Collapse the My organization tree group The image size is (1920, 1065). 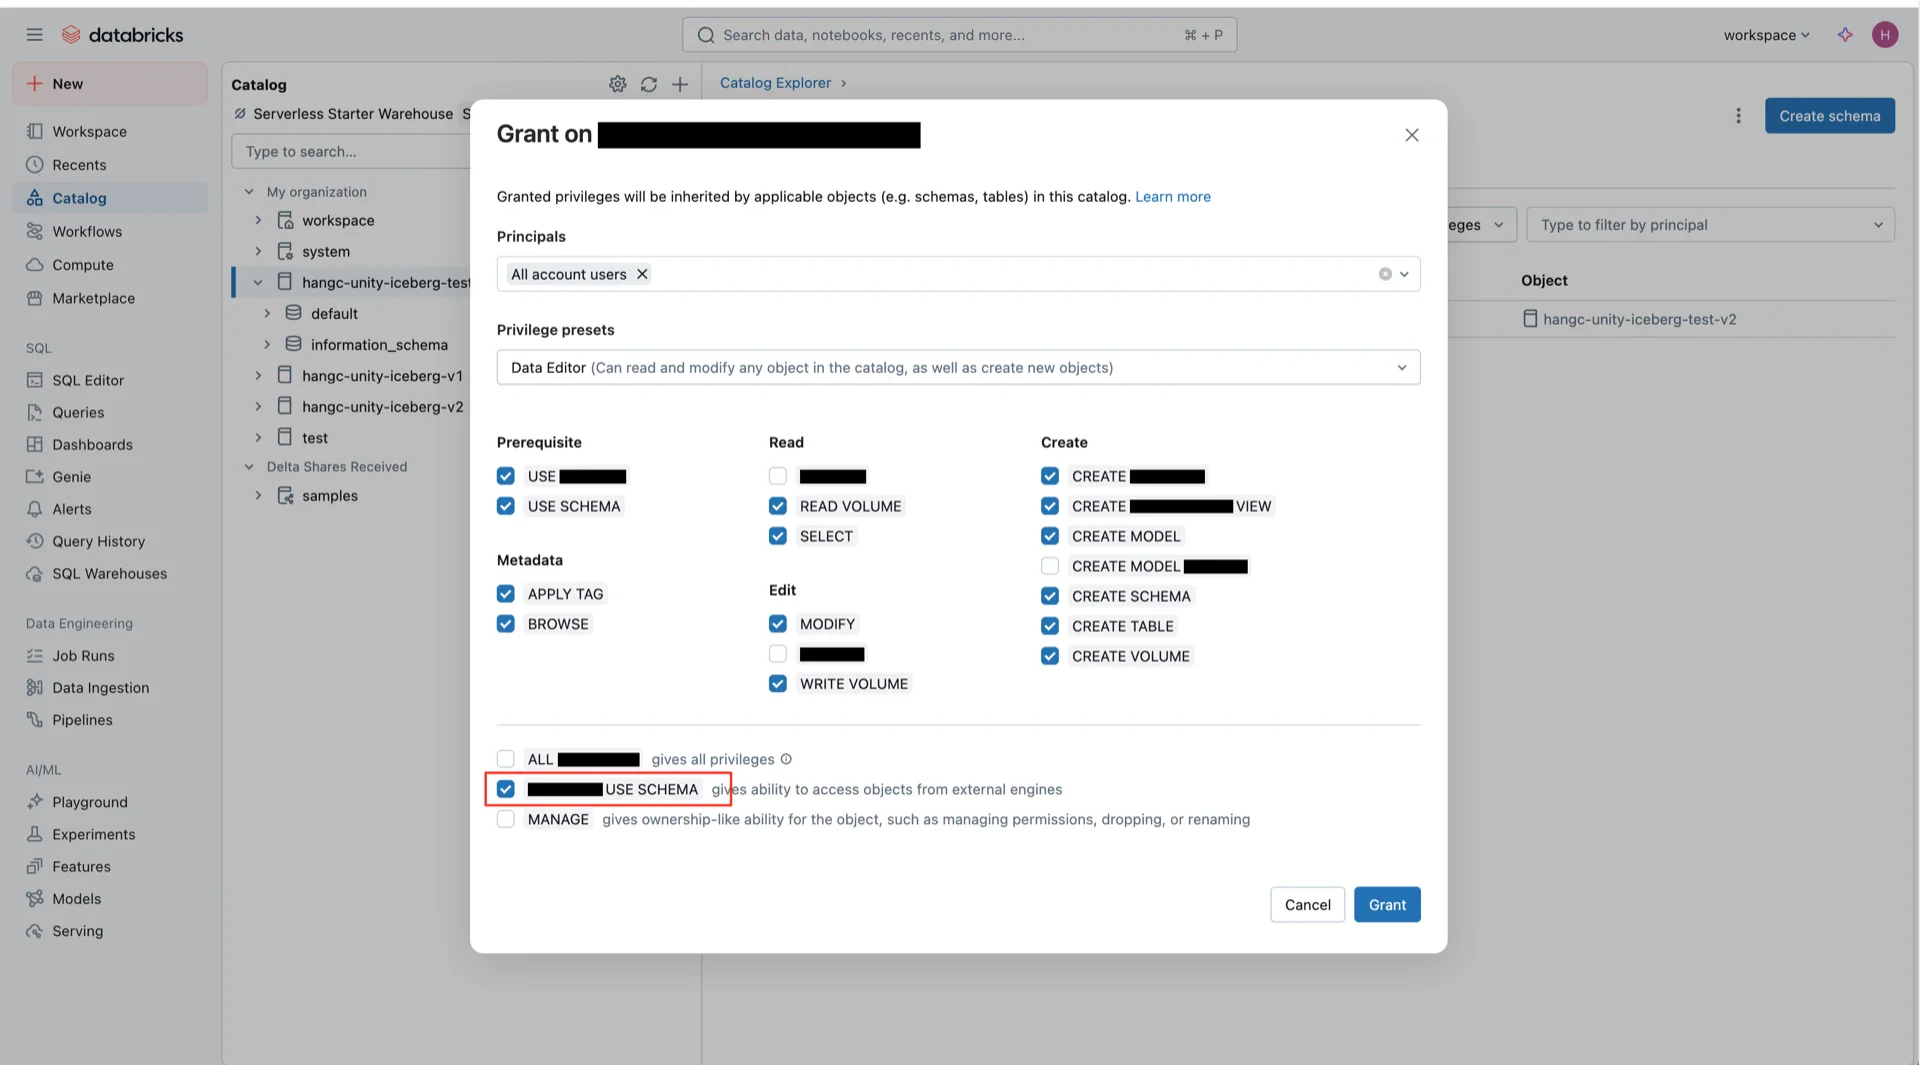(x=249, y=192)
